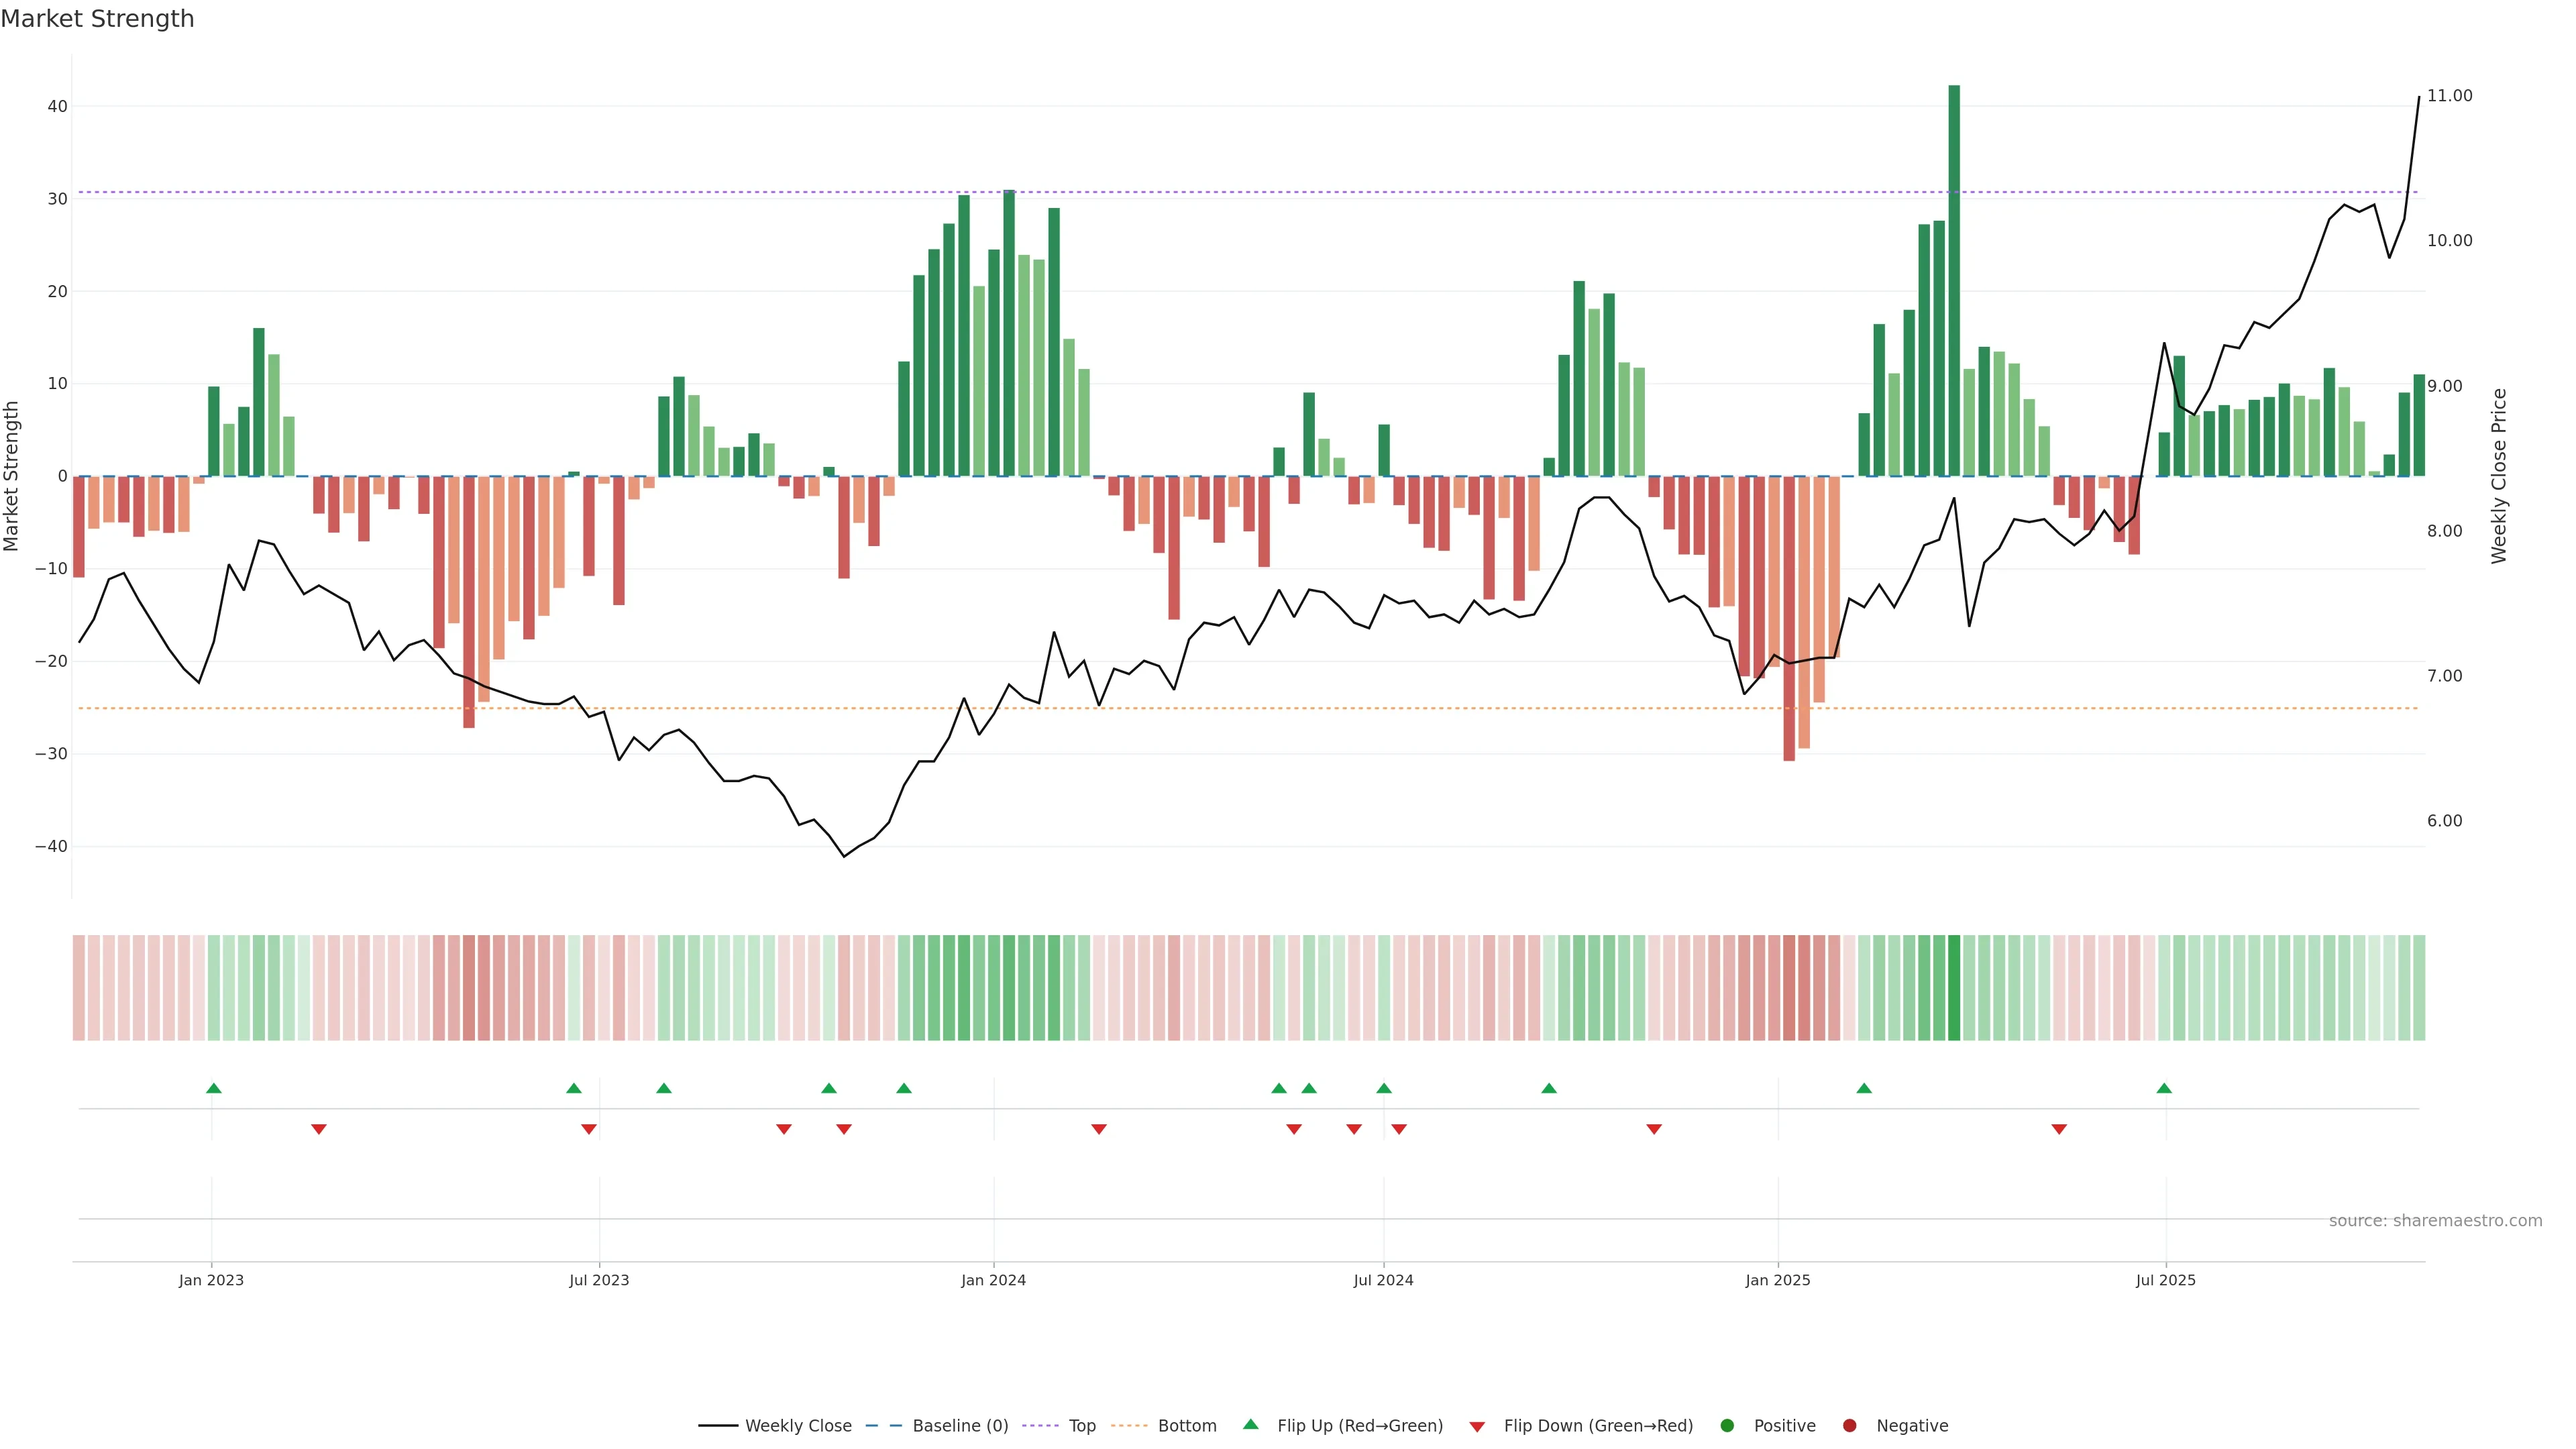
Task: Click the tallest green bar above 40
Action: 1954,280
